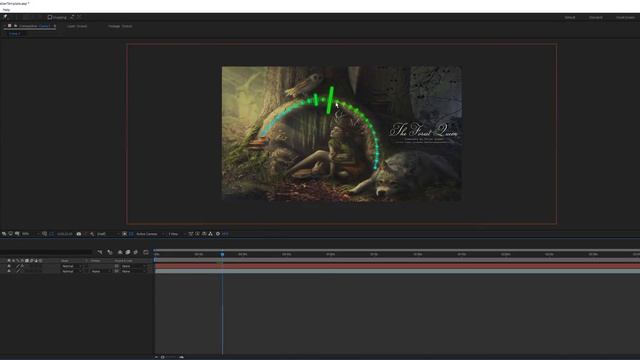Click the current time display in viewer
The image size is (640, 360).
point(64,234)
